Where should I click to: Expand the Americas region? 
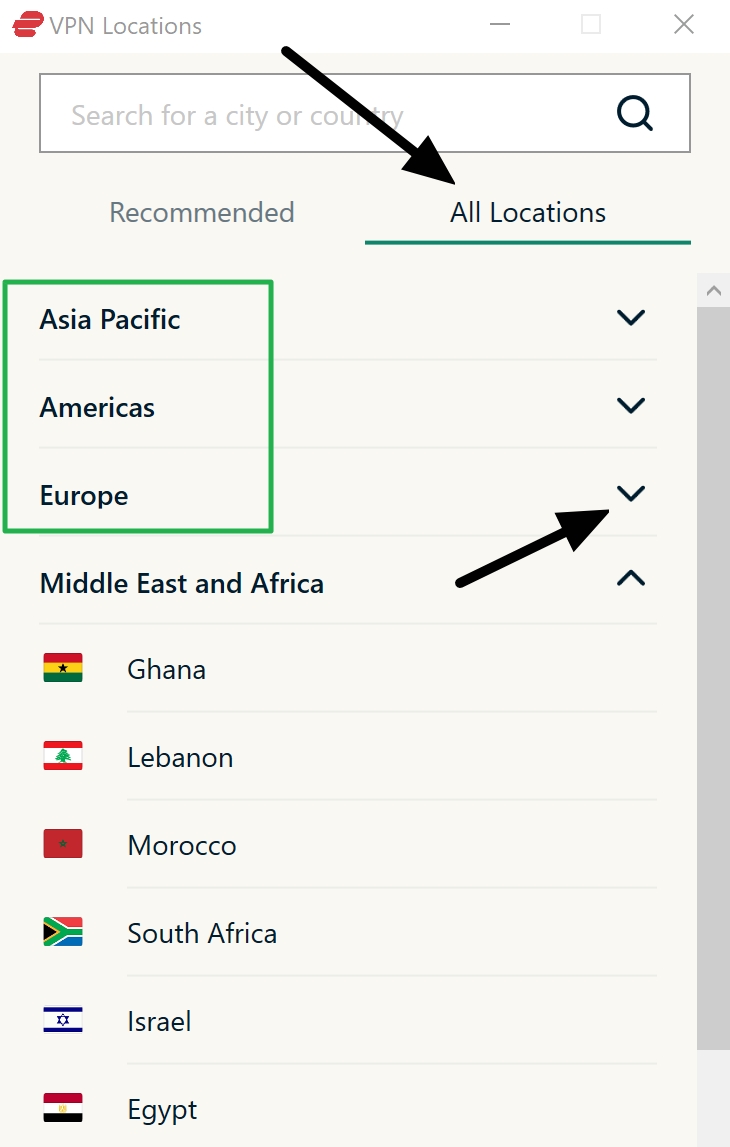[x=630, y=405]
